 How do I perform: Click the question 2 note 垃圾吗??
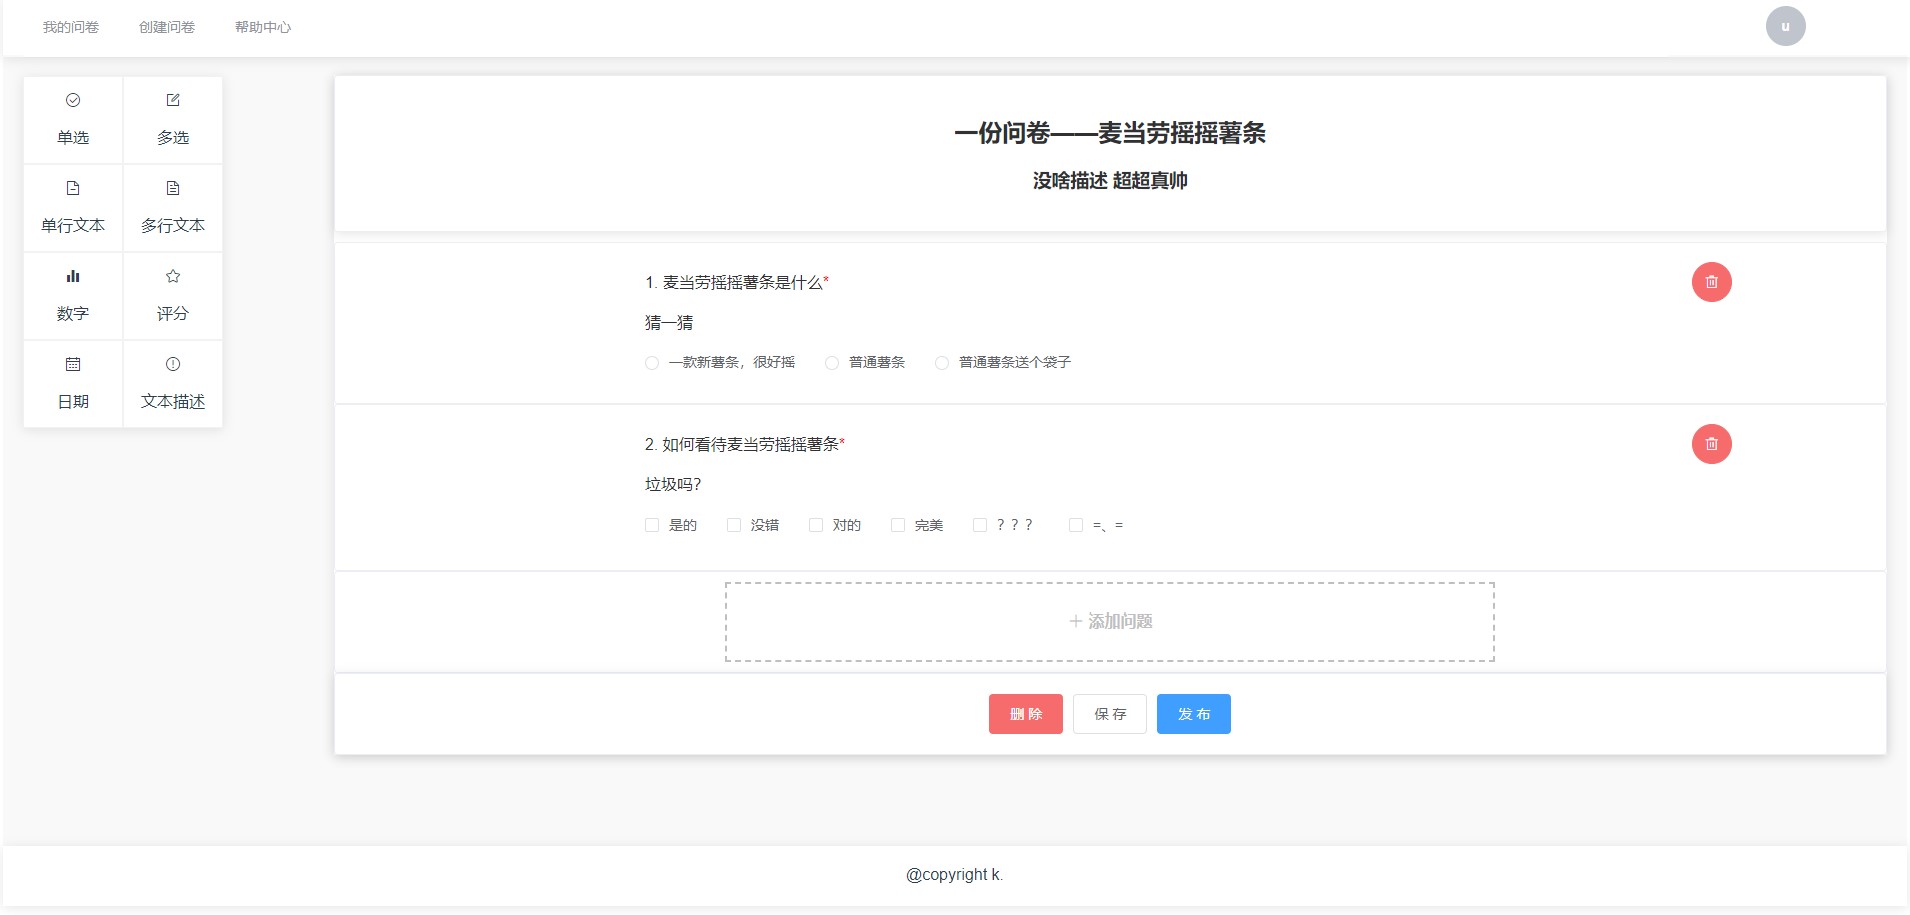(673, 485)
